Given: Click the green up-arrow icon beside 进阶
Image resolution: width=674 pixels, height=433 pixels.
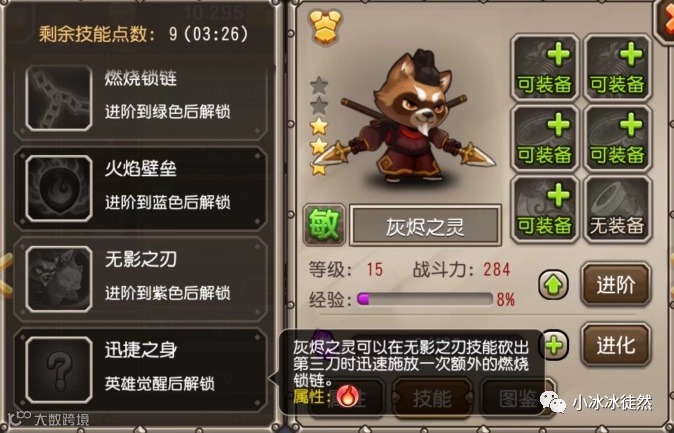Looking at the screenshot, I should click(554, 285).
